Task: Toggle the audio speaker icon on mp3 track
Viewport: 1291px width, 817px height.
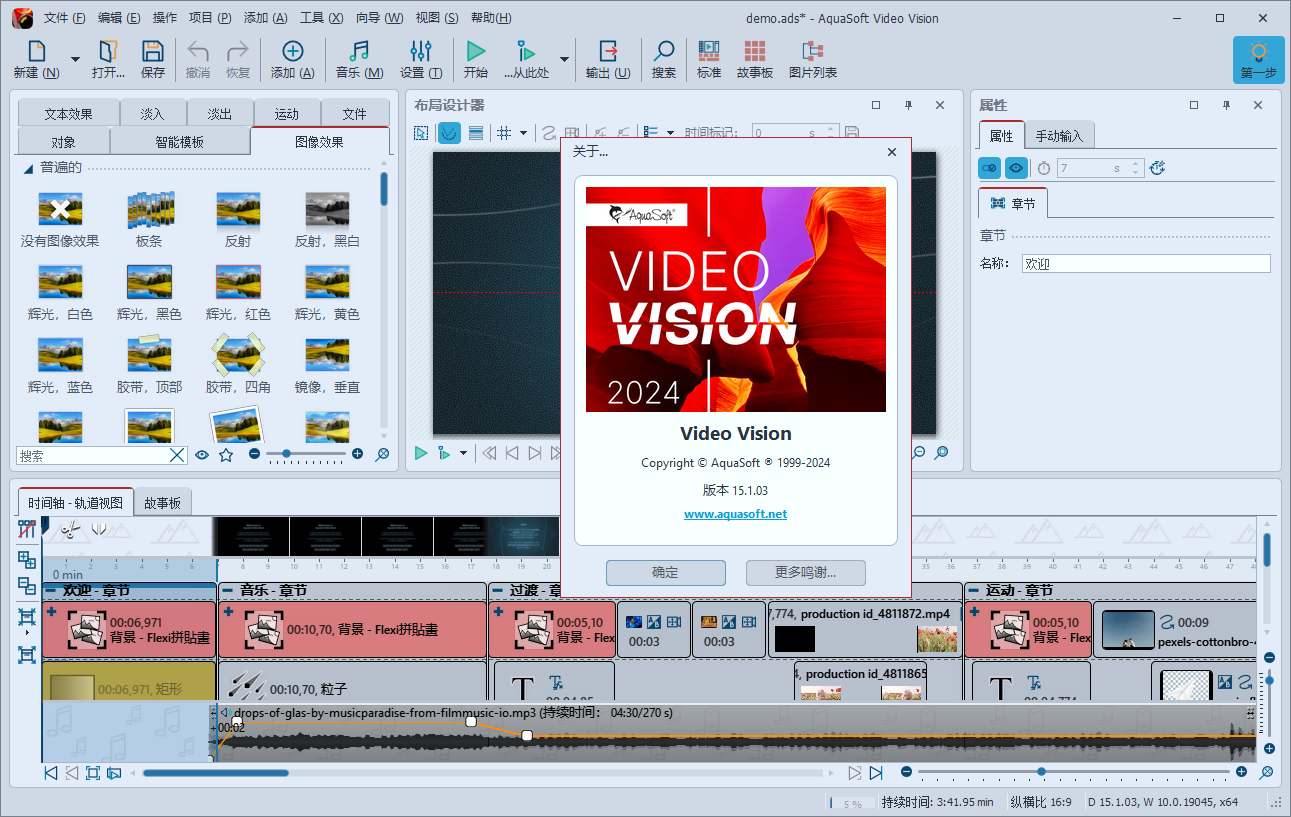Action: (x=226, y=713)
